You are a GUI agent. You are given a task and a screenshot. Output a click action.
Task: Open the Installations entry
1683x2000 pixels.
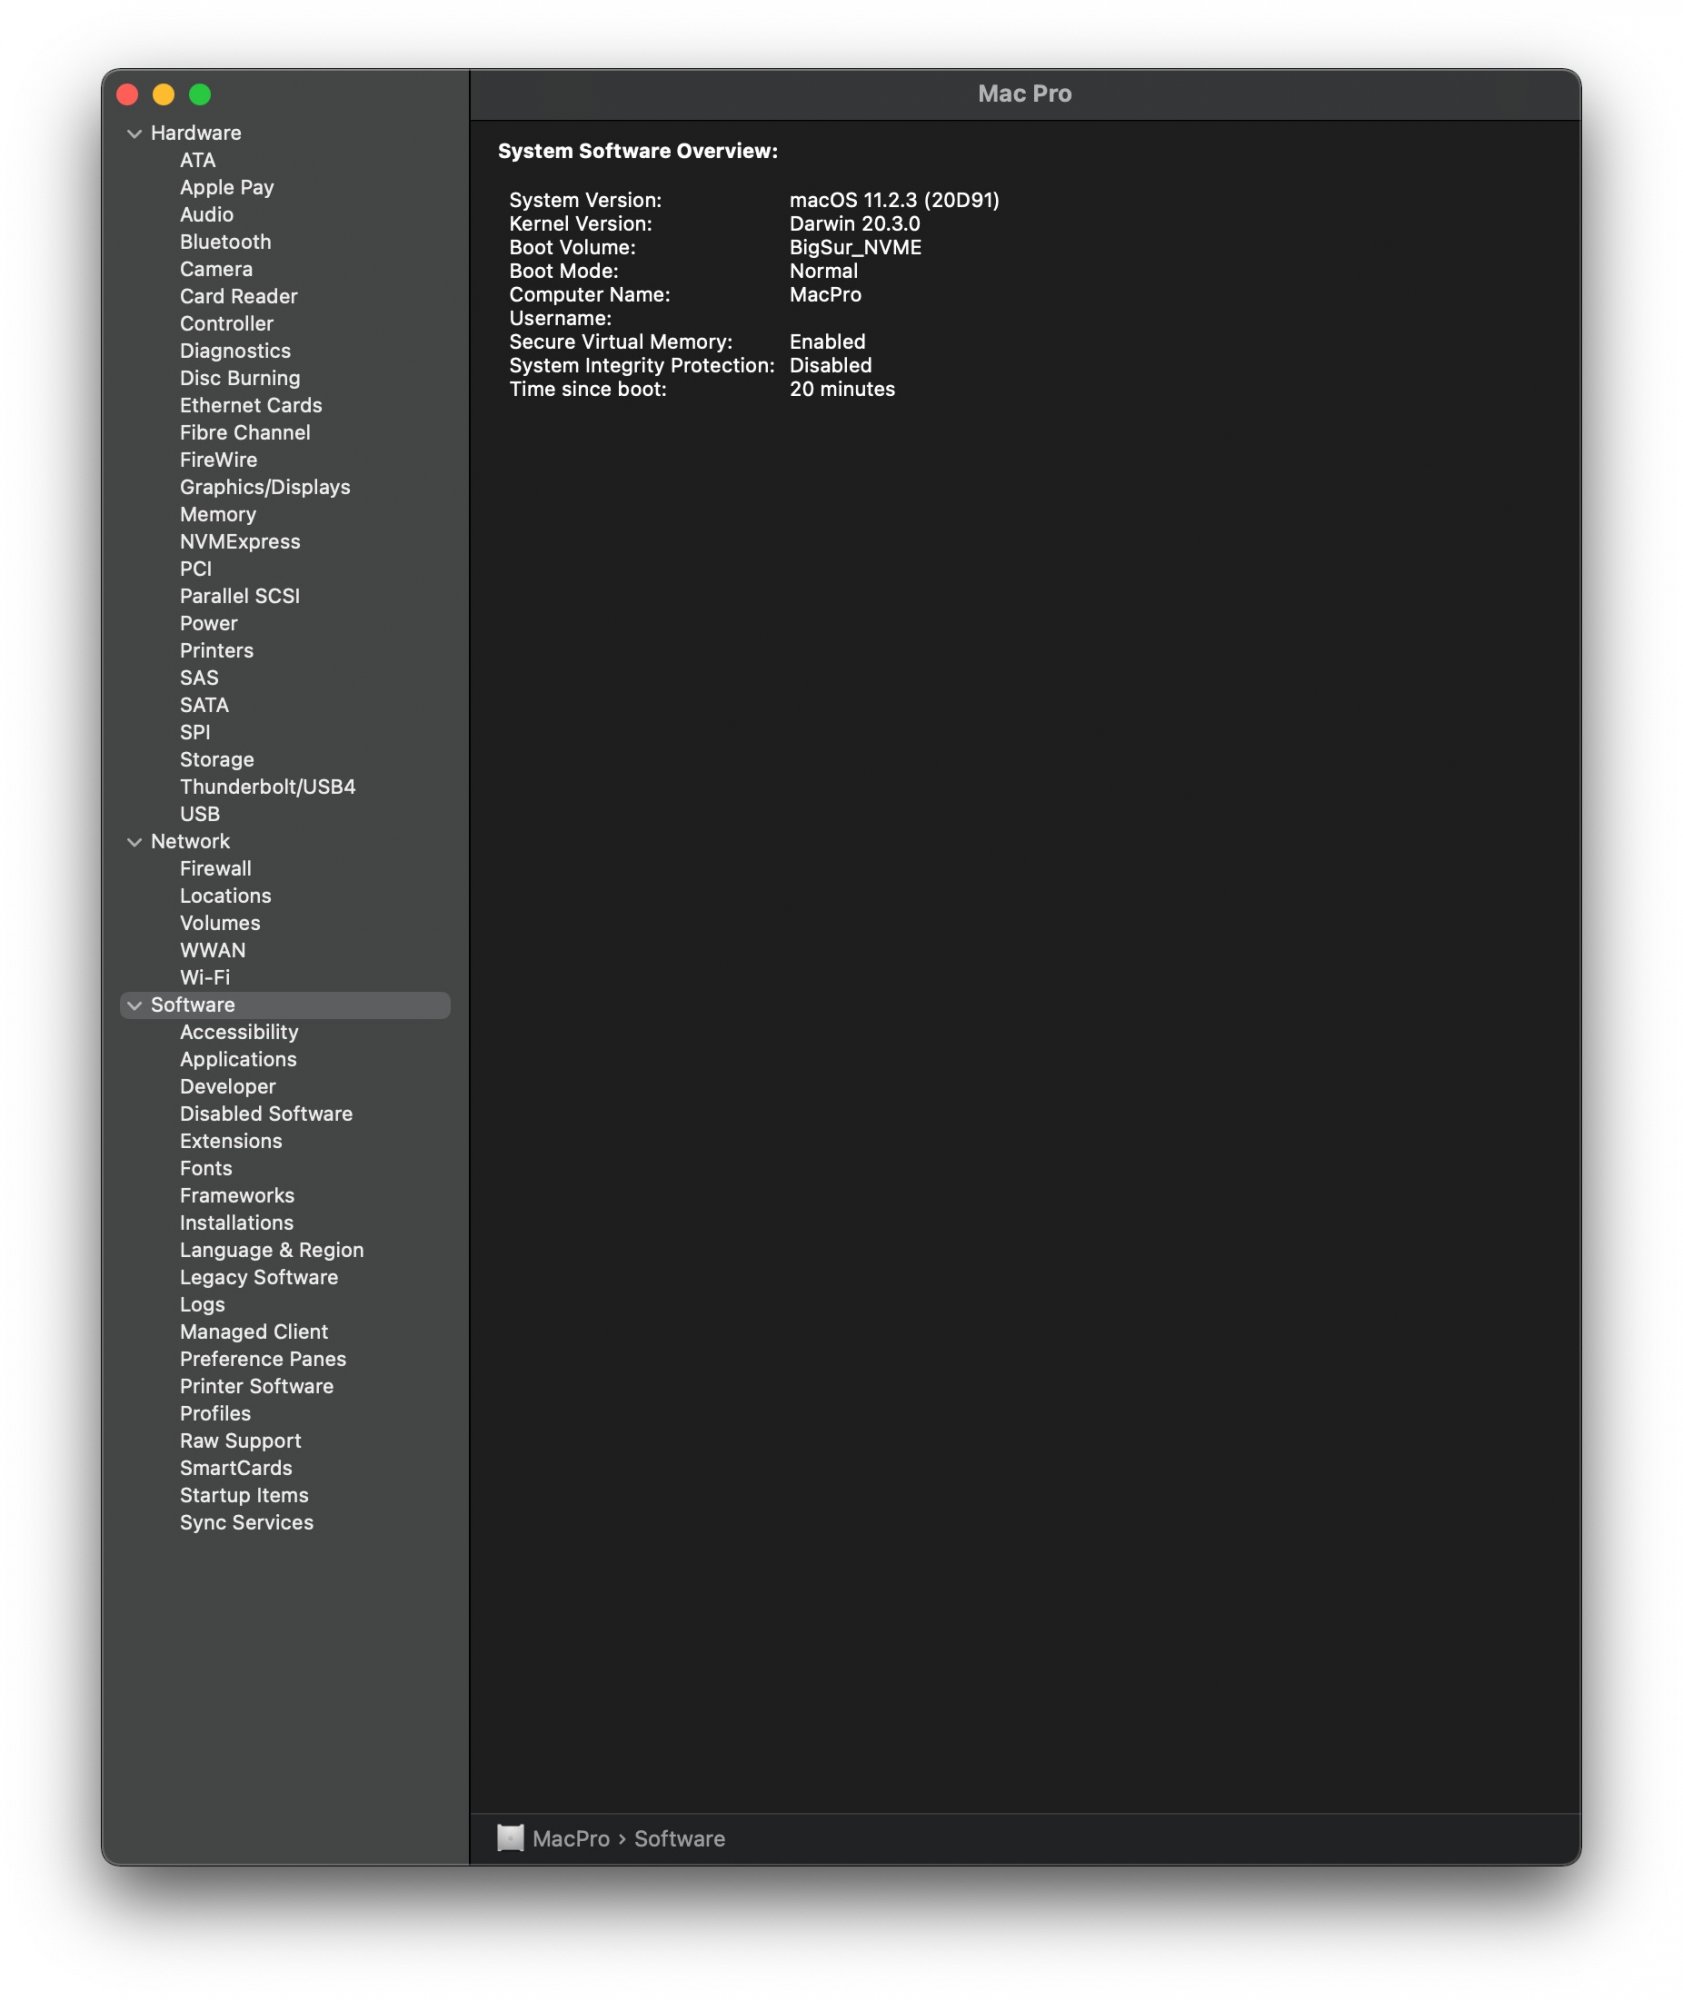(237, 1222)
